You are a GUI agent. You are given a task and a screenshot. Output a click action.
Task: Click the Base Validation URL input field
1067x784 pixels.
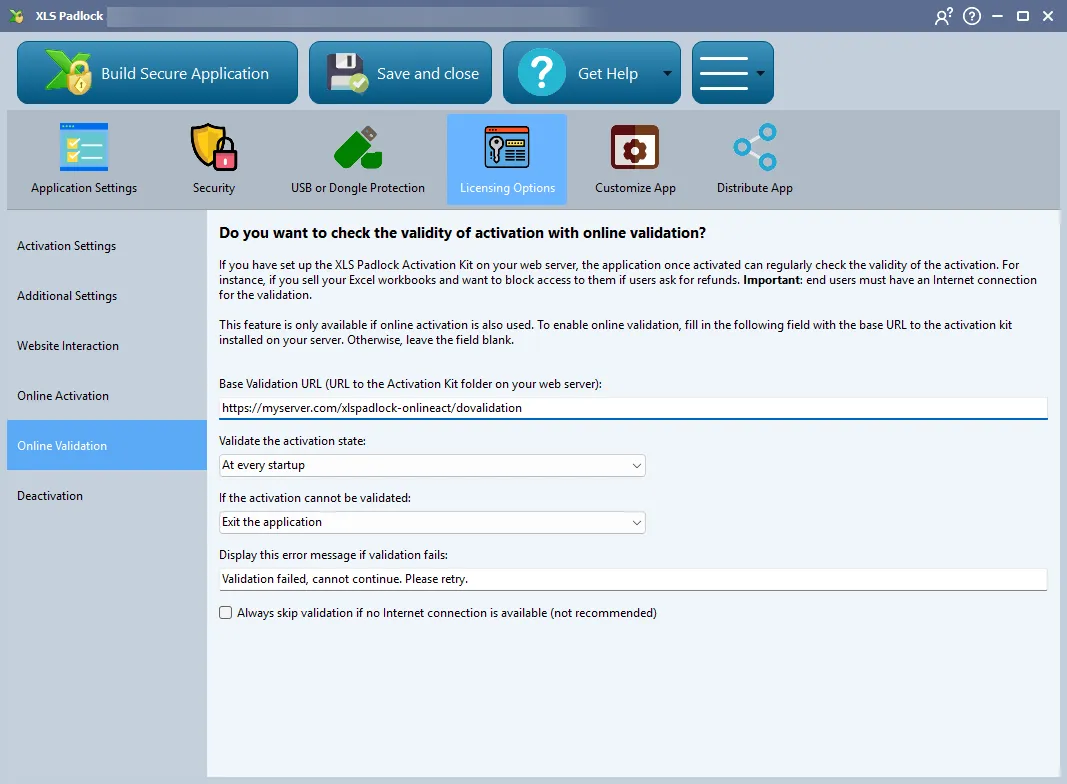(633, 408)
